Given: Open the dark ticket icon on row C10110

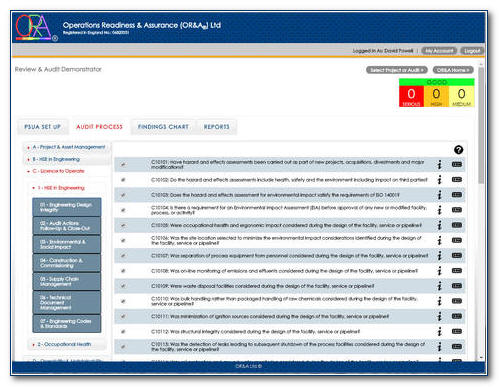Looking at the screenshot, I should (x=457, y=301).
